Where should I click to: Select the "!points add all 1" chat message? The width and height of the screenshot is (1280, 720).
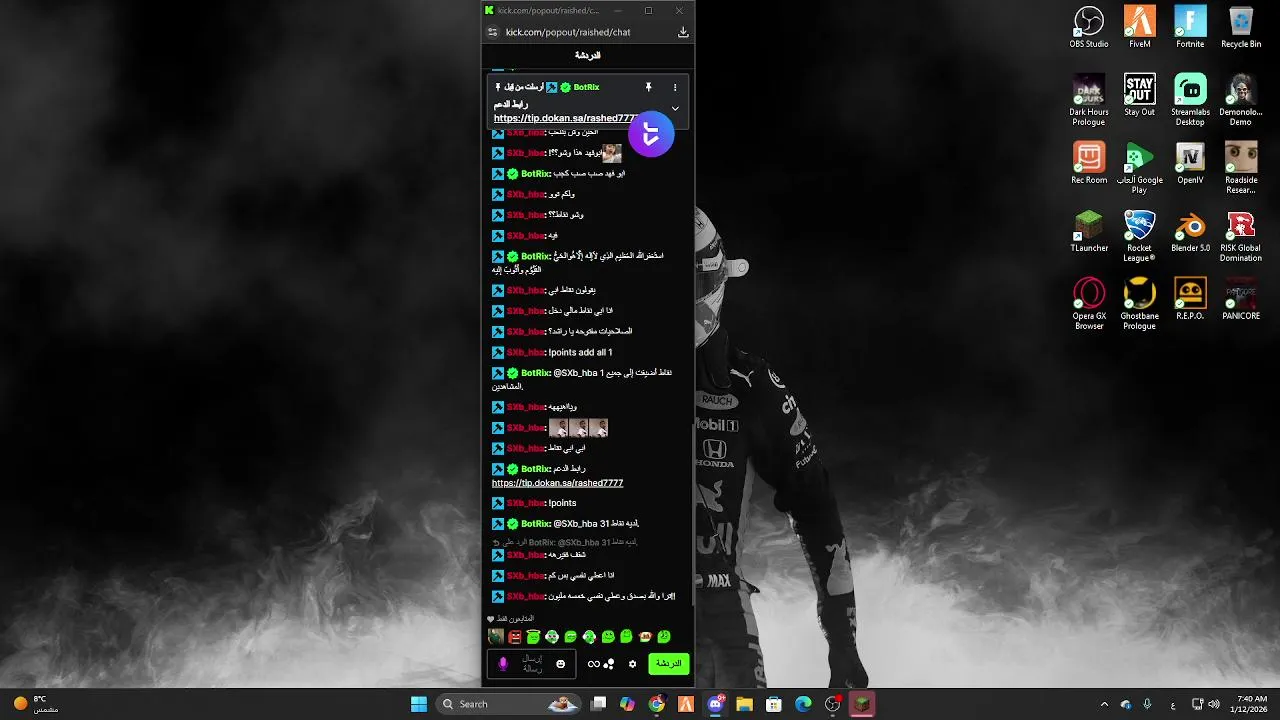pyautogui.click(x=580, y=352)
